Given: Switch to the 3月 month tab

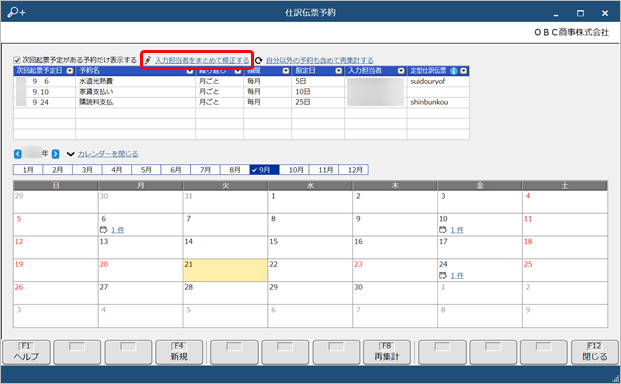Looking at the screenshot, I should (x=87, y=170).
